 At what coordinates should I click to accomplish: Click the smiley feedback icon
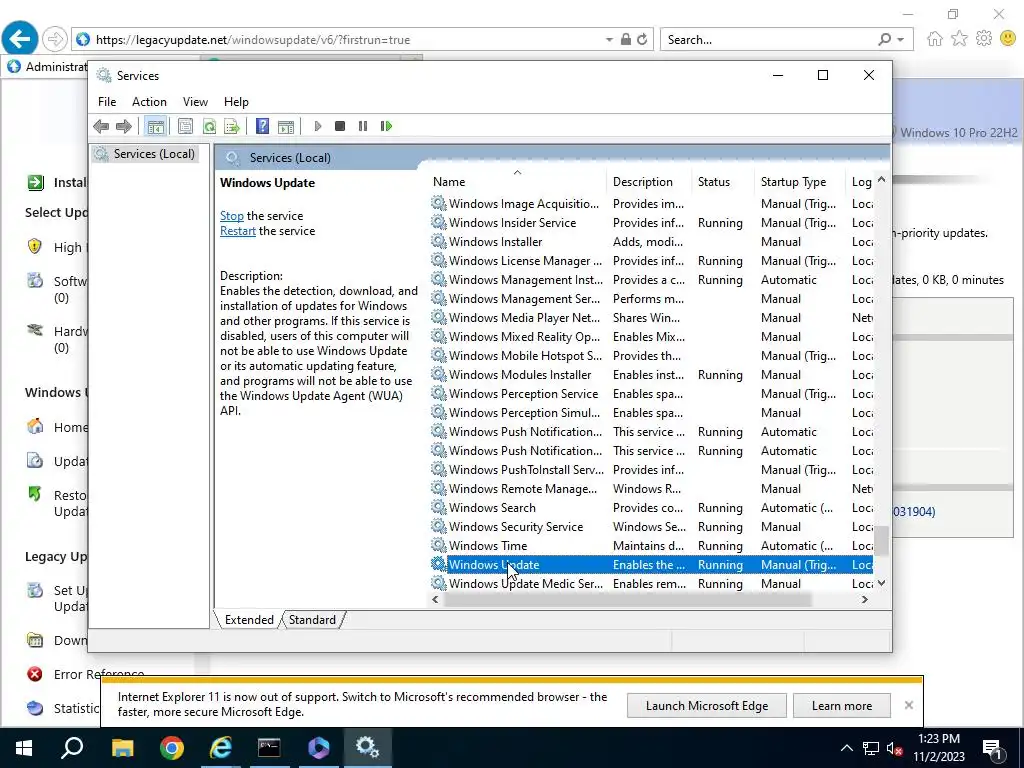pyautogui.click(x=1008, y=39)
